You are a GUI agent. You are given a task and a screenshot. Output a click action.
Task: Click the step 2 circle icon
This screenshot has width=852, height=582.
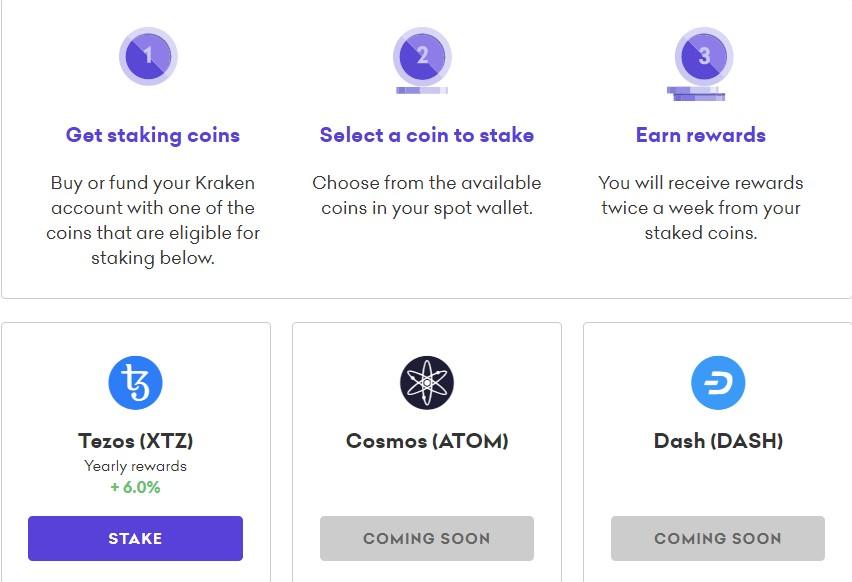point(422,57)
